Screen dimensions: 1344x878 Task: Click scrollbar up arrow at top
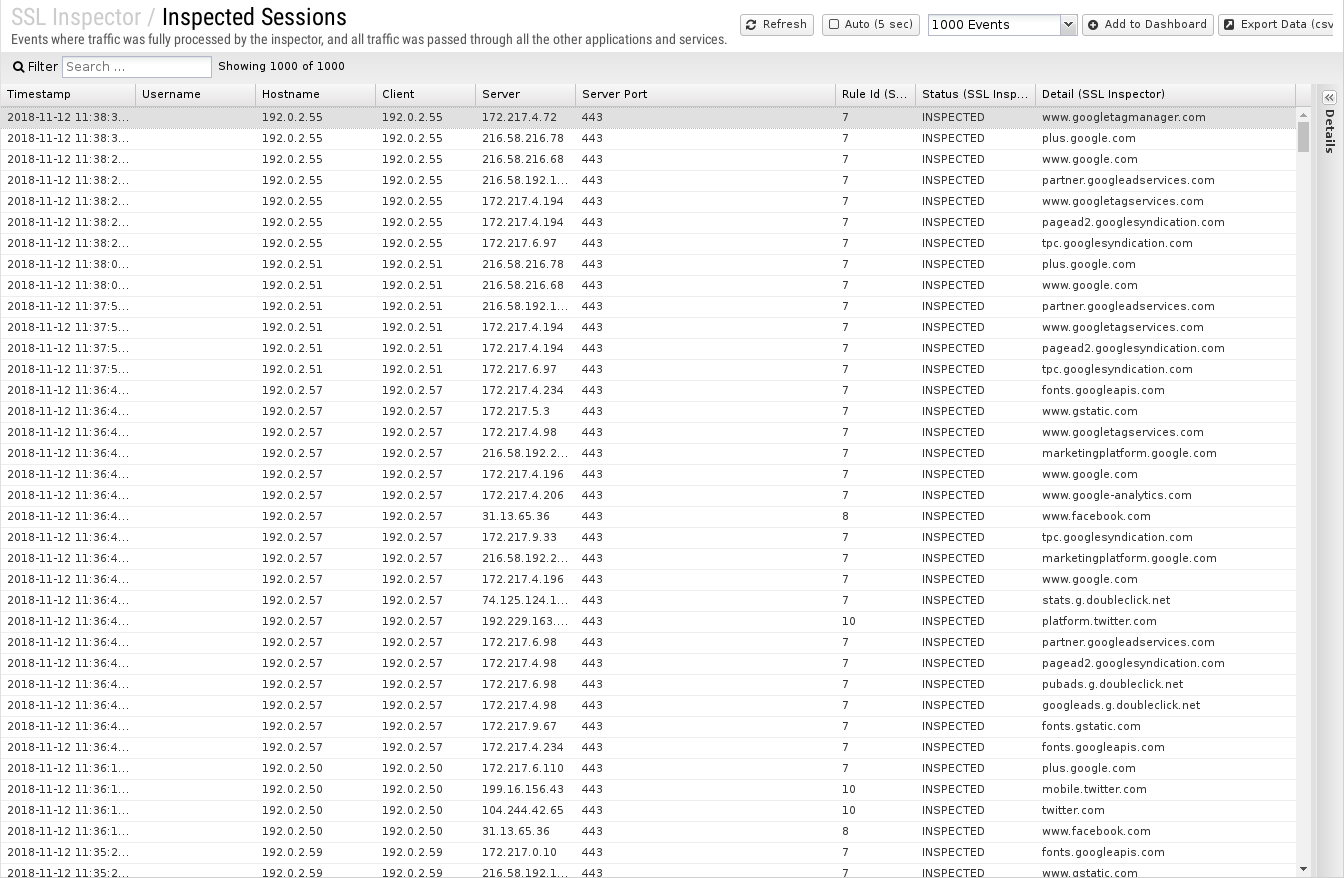tap(1303, 115)
